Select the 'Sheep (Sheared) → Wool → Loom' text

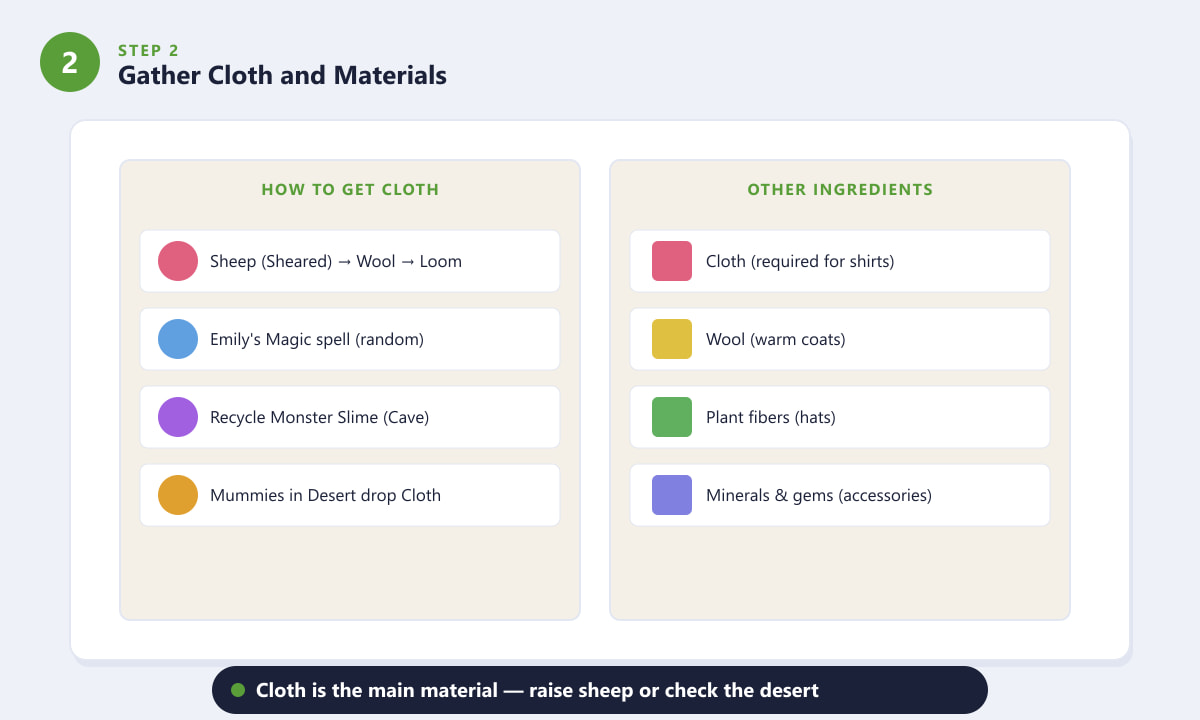click(x=336, y=261)
